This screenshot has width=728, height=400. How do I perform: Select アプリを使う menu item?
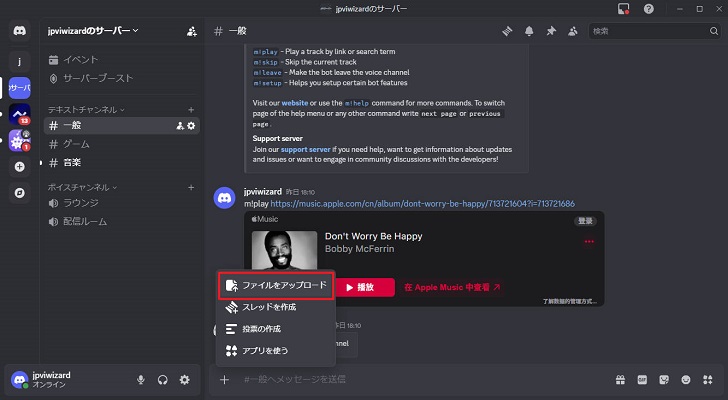[276, 351]
